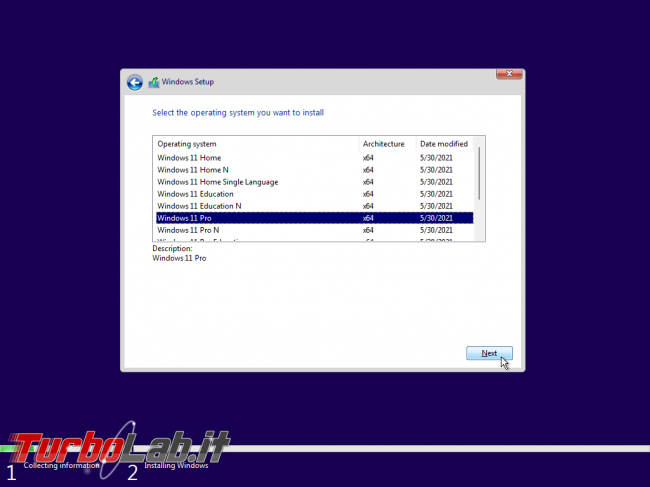
Task: Select Windows 11 Education edition
Action: pyautogui.click(x=314, y=194)
